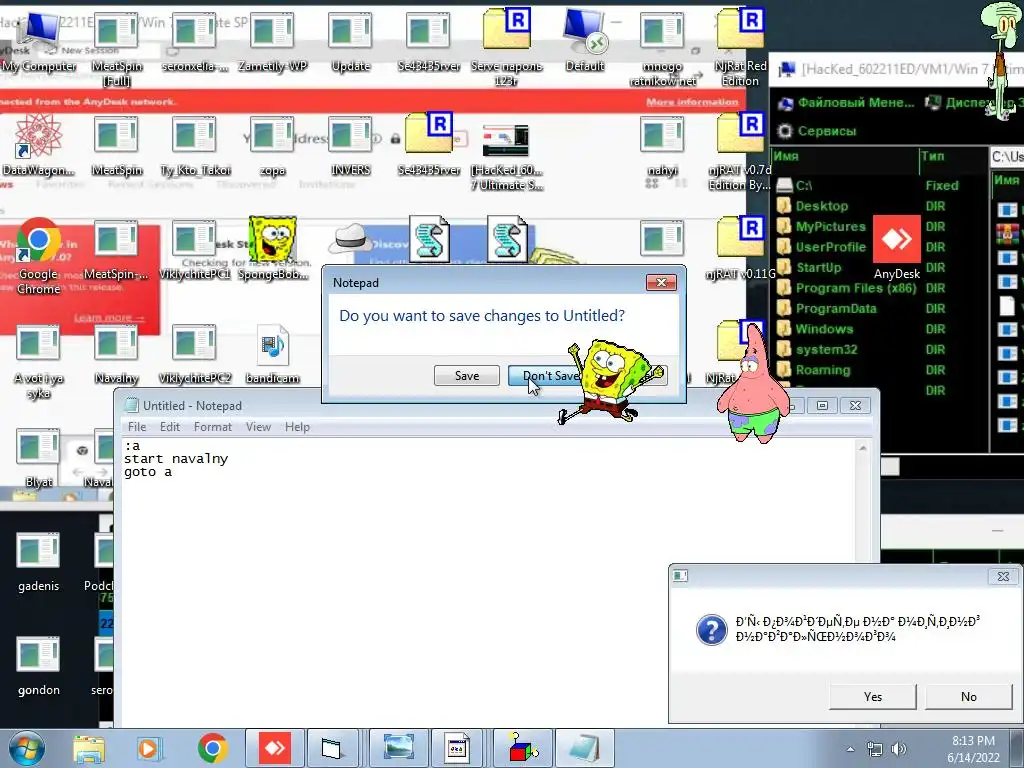Viewport: 1024px width, 768px height.
Task: Select the MyPictures folder row
Action: (879, 227)
